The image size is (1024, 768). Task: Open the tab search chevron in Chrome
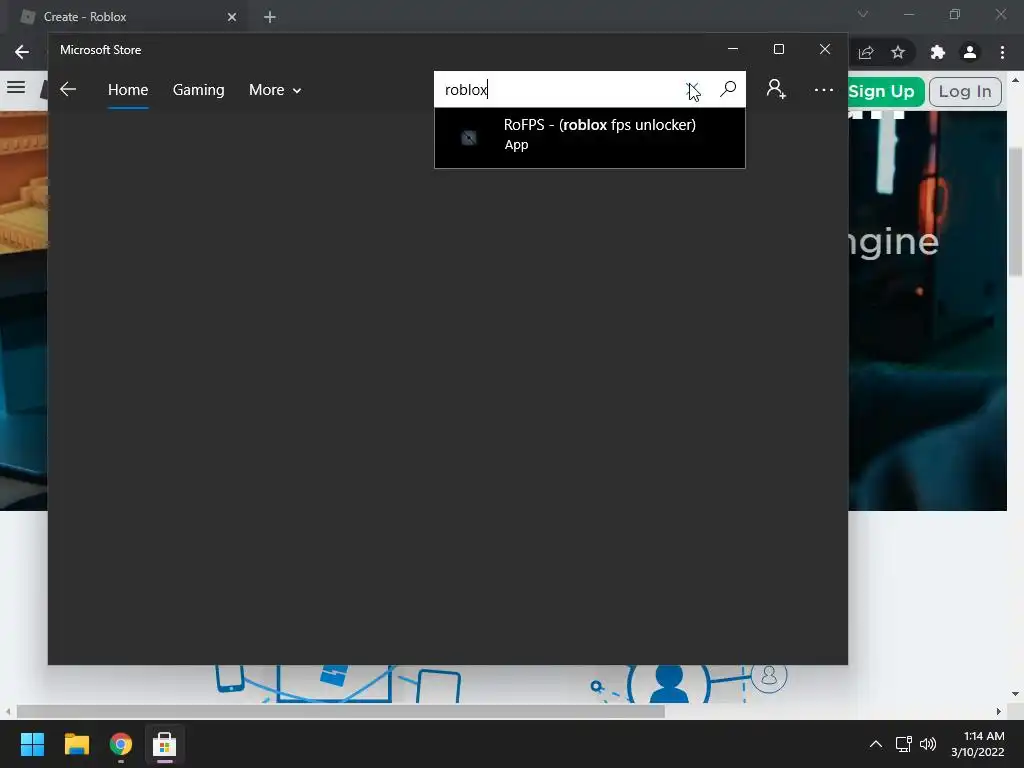coord(863,14)
